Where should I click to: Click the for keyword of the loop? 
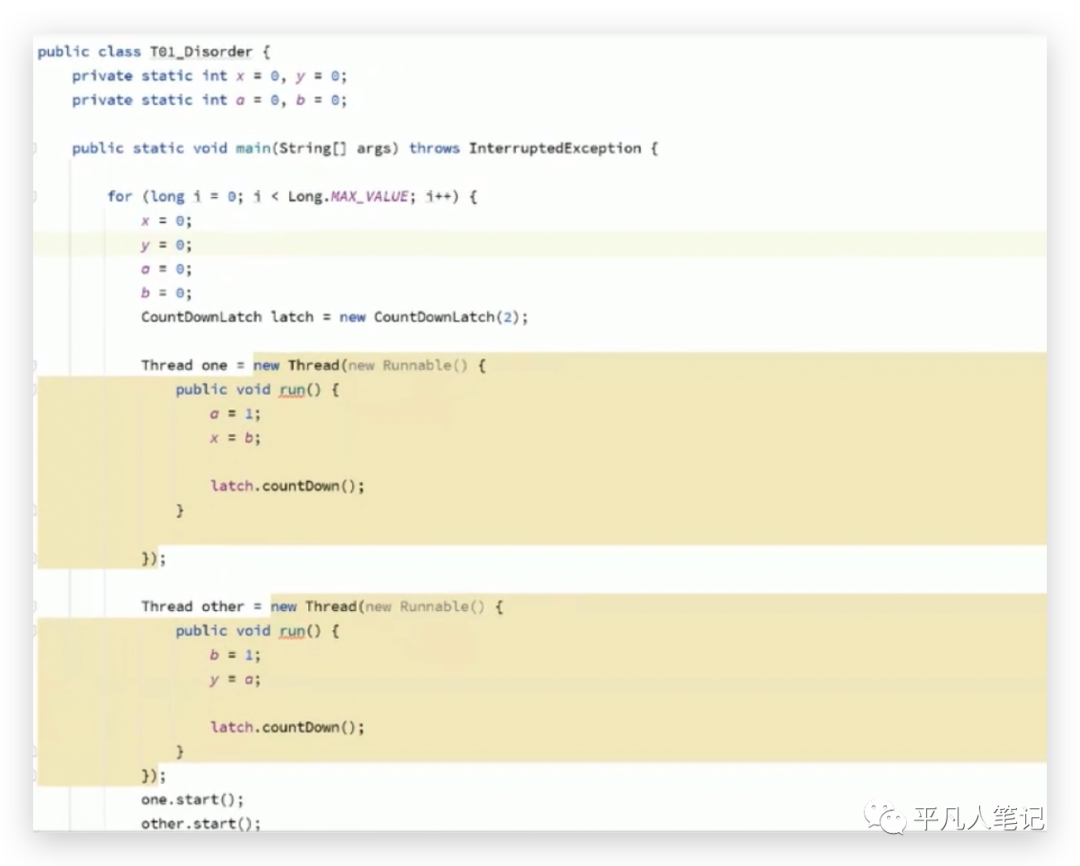tap(119, 196)
